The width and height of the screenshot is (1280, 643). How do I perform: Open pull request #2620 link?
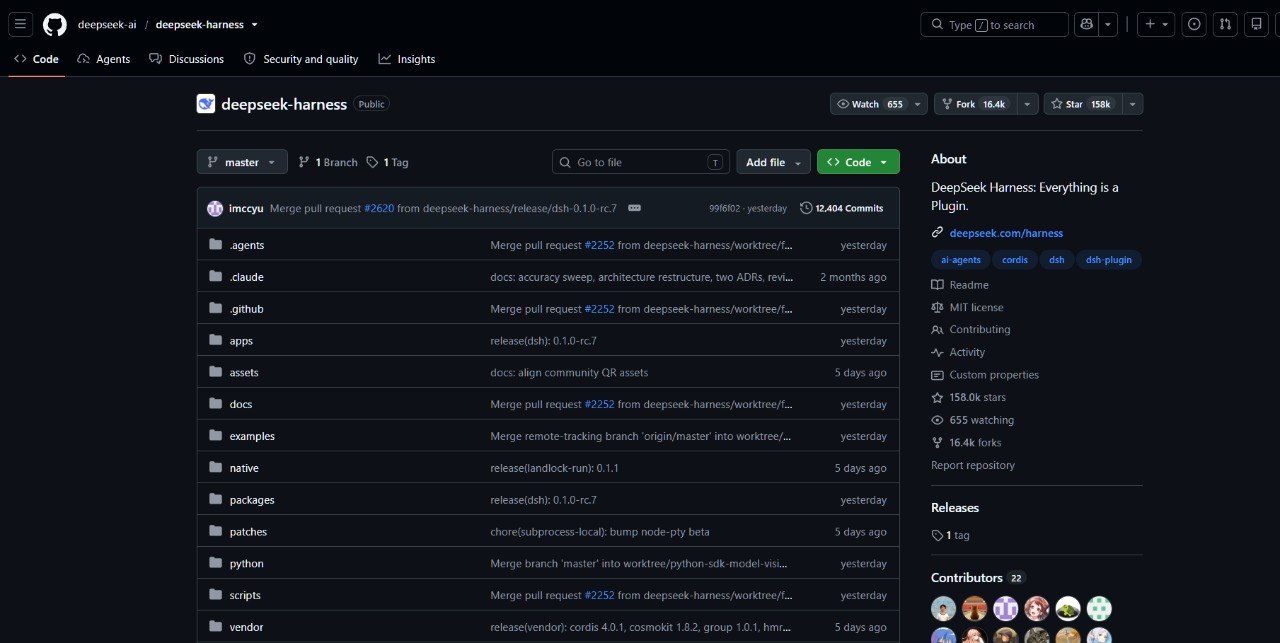pos(379,208)
